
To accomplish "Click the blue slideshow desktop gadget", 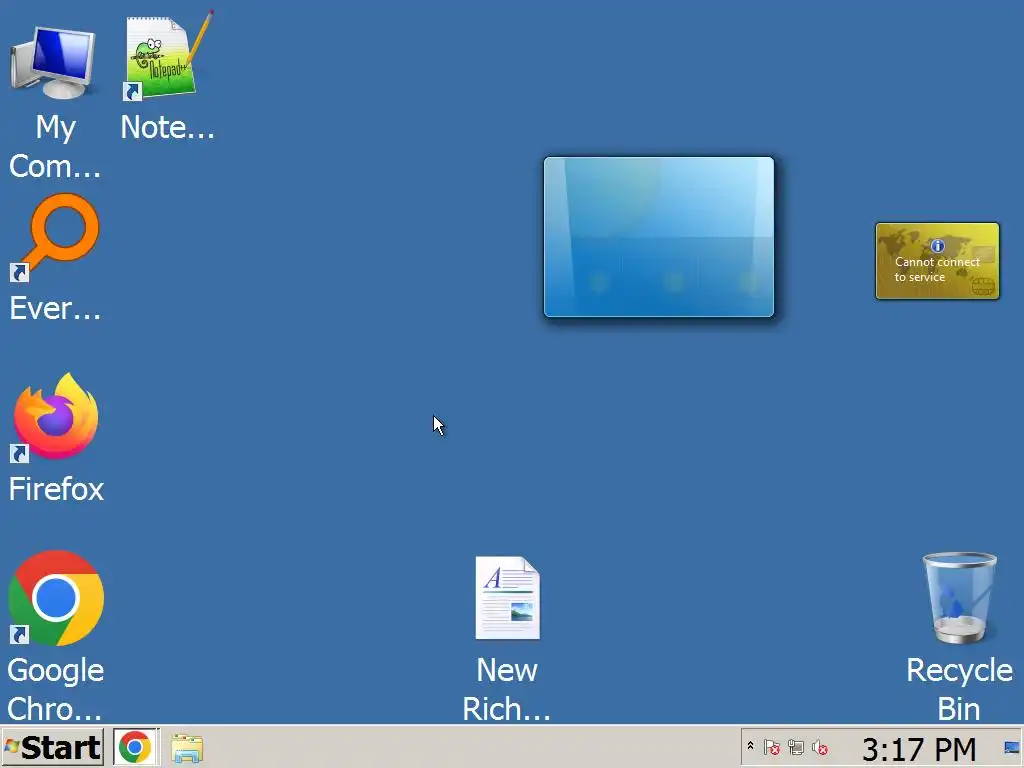I will 659,237.
